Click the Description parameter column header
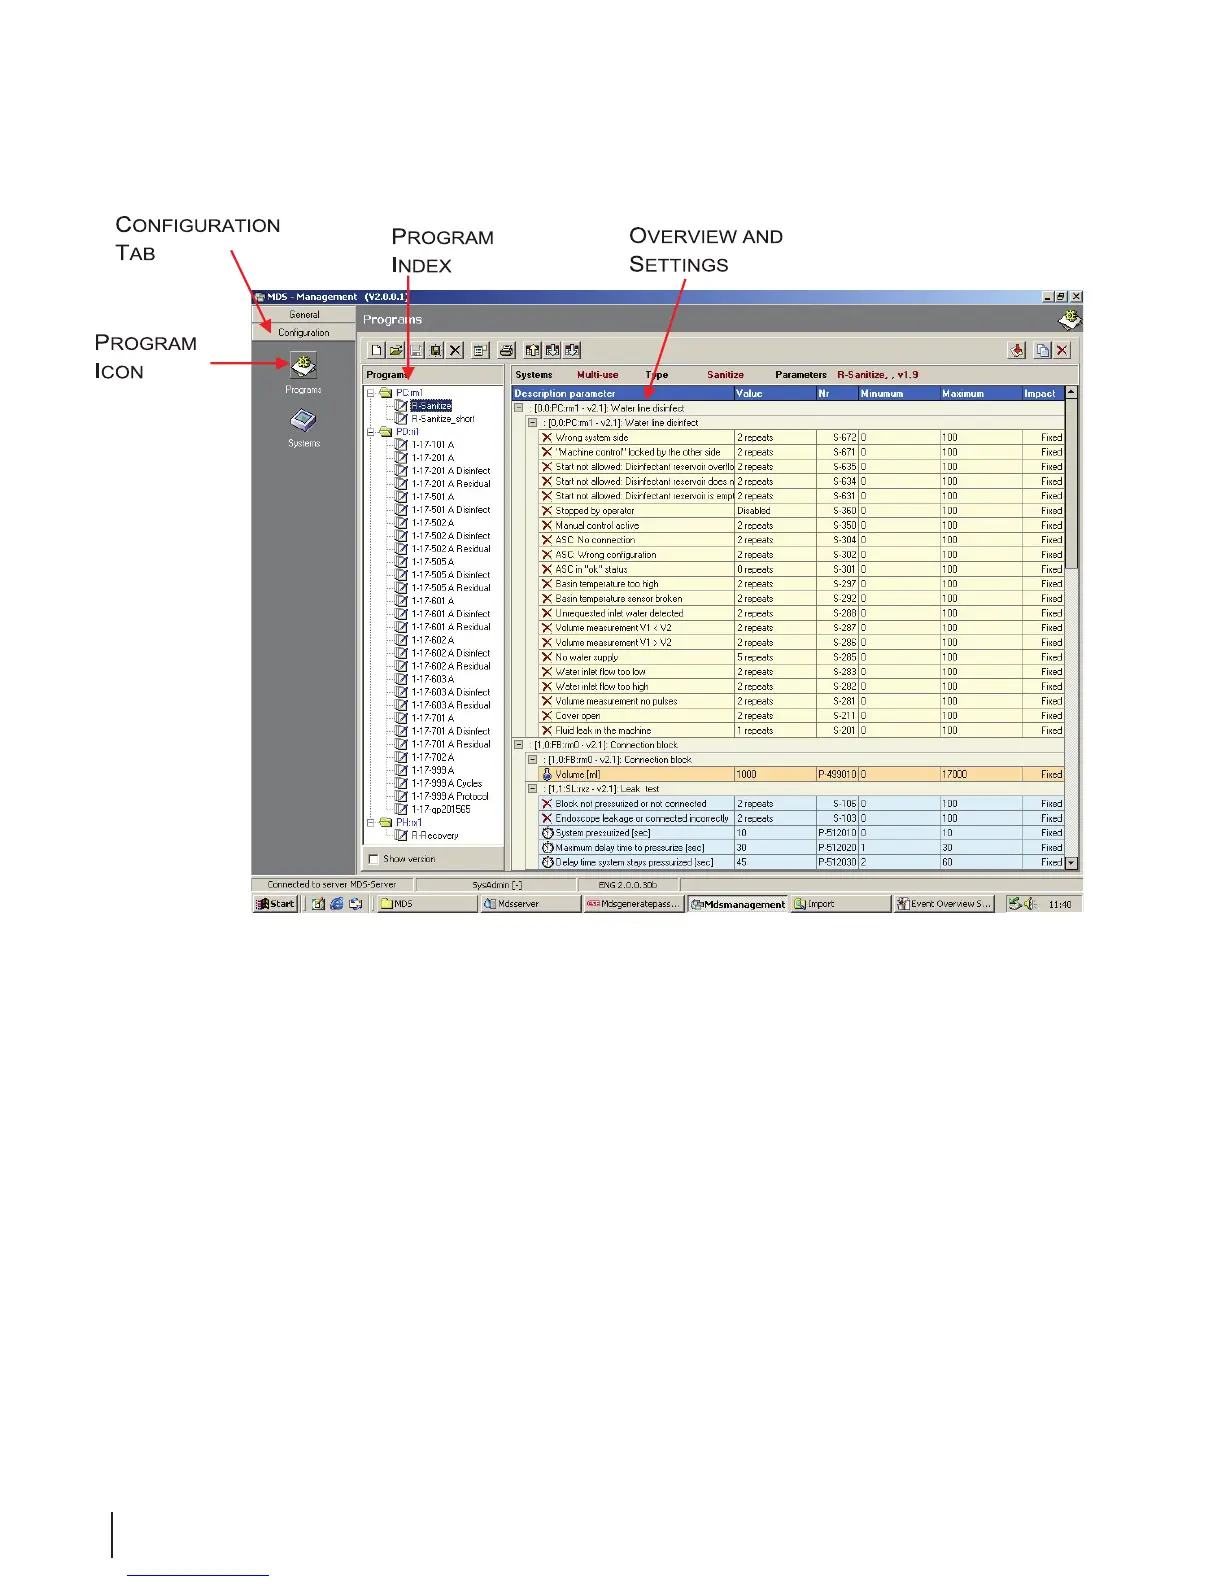 623,394
